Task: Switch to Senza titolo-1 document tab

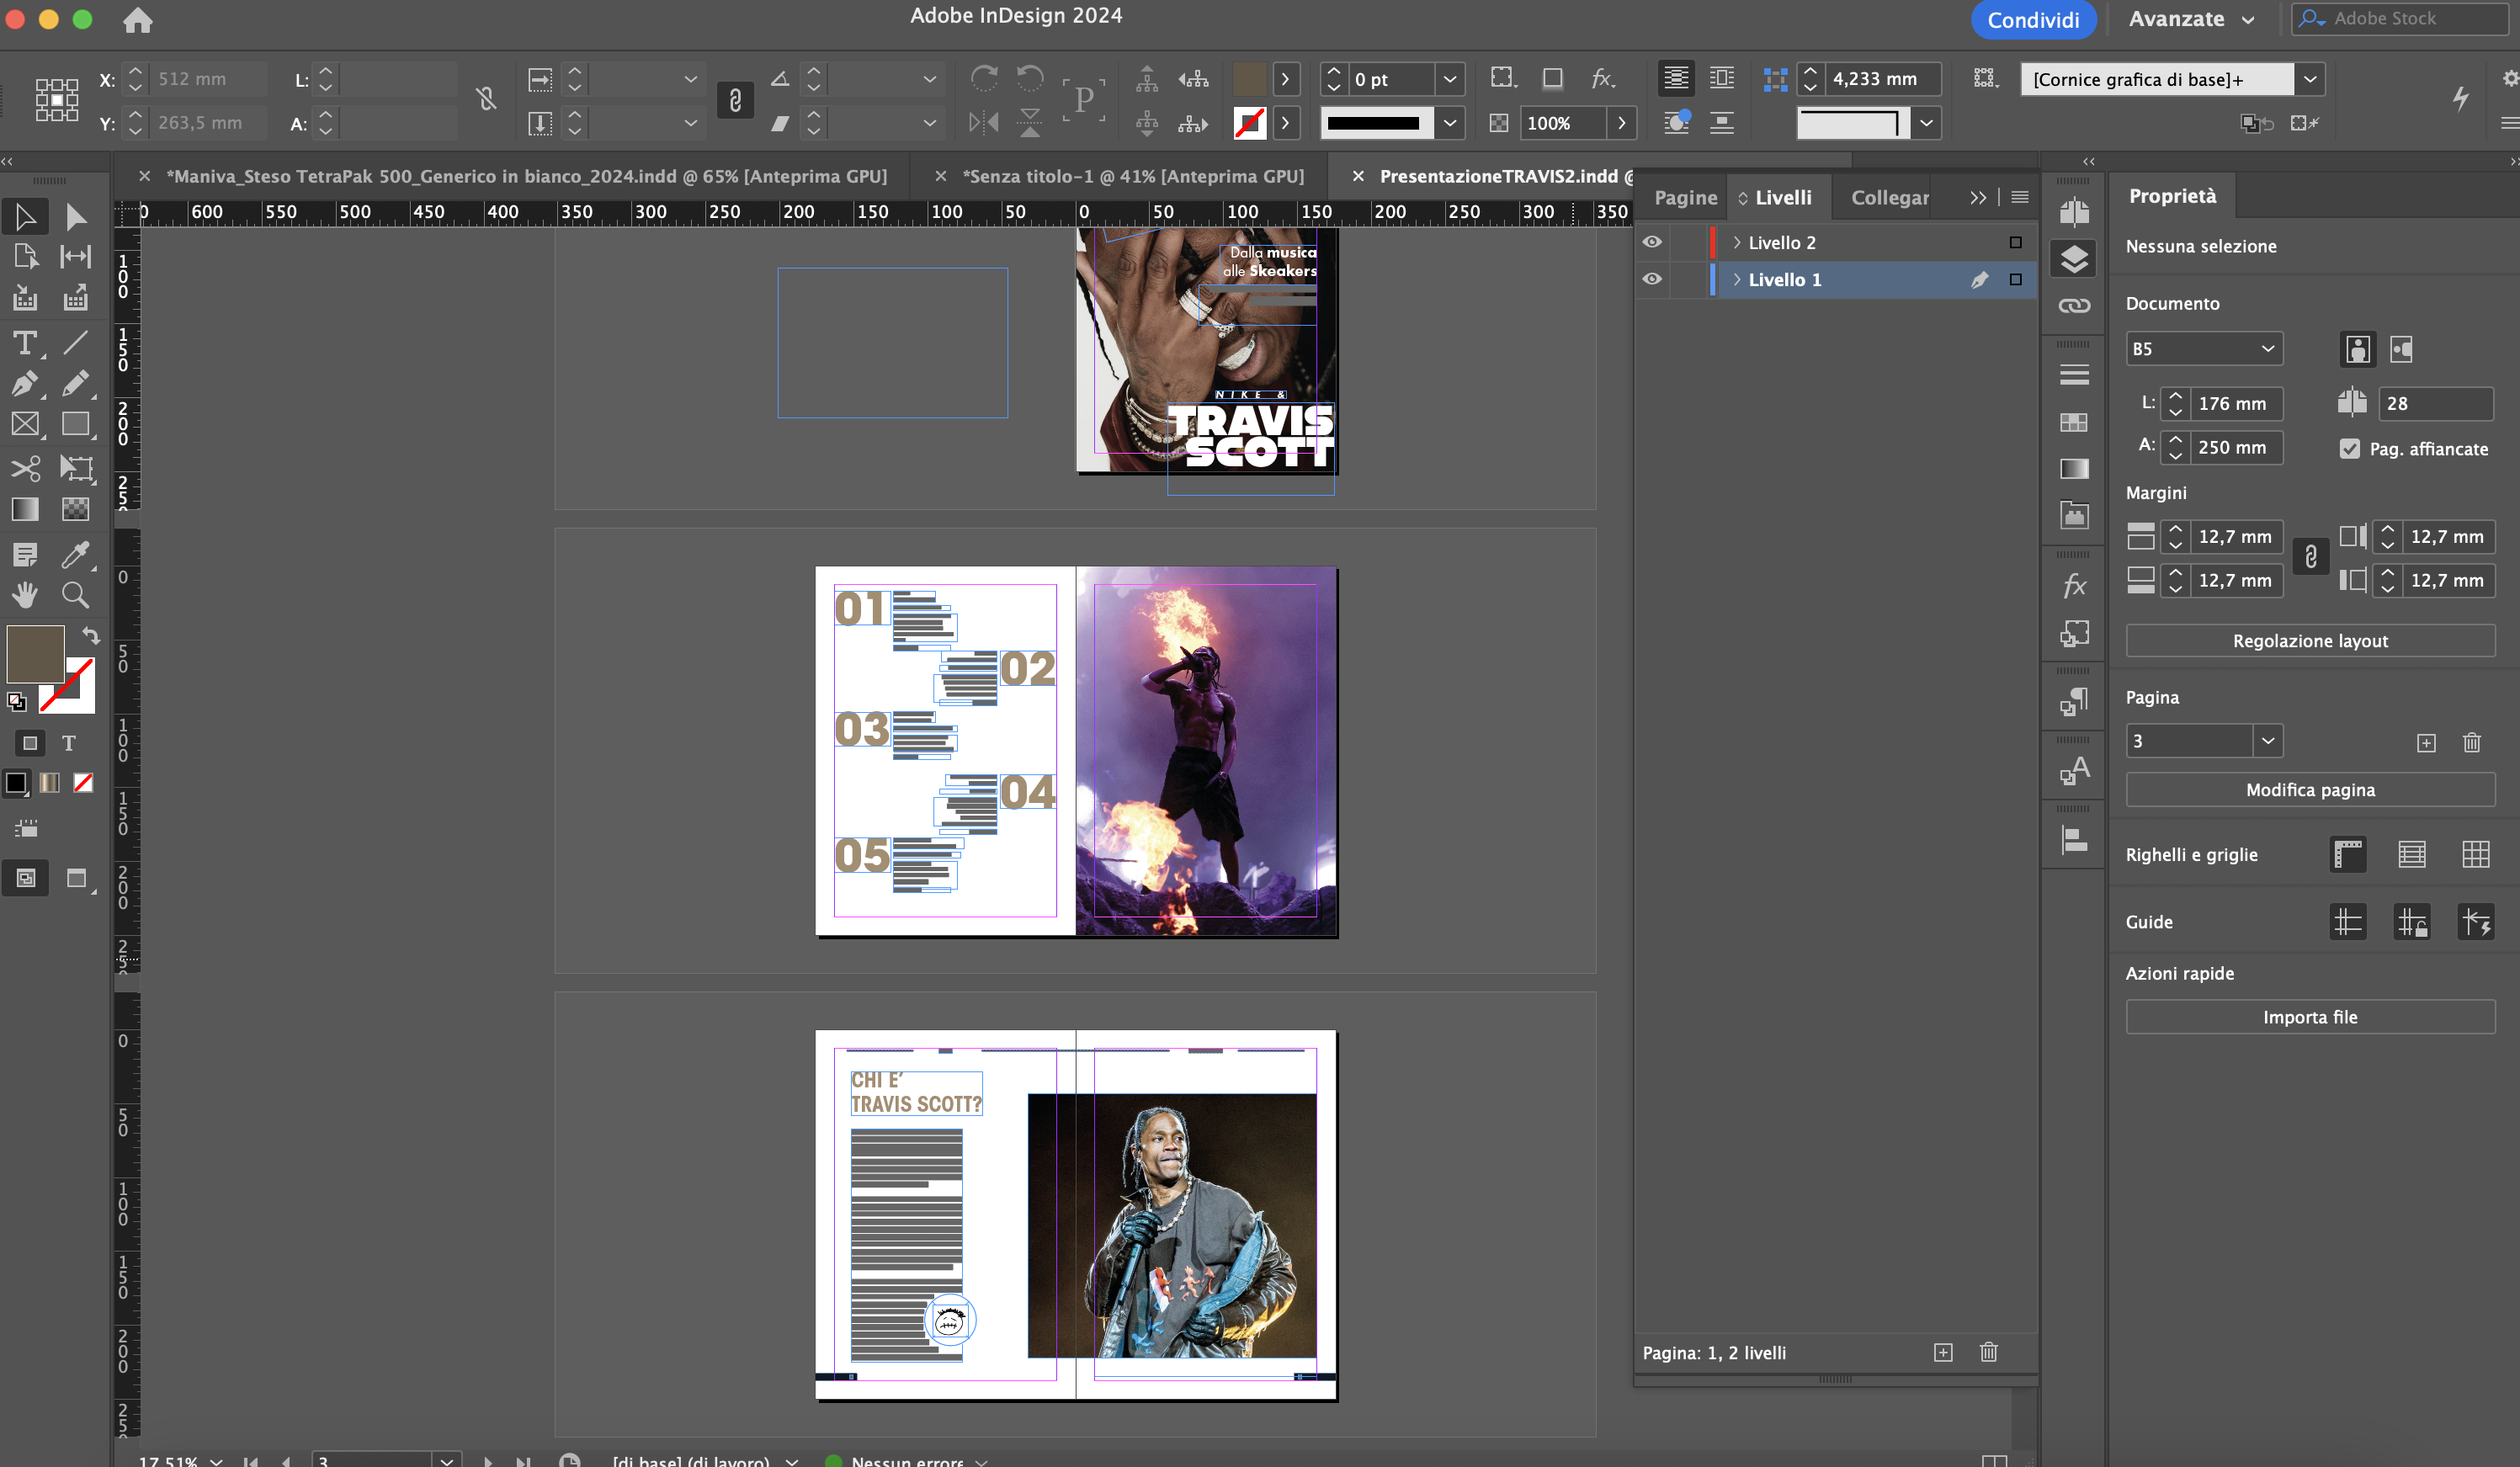Action: pyautogui.click(x=1133, y=176)
